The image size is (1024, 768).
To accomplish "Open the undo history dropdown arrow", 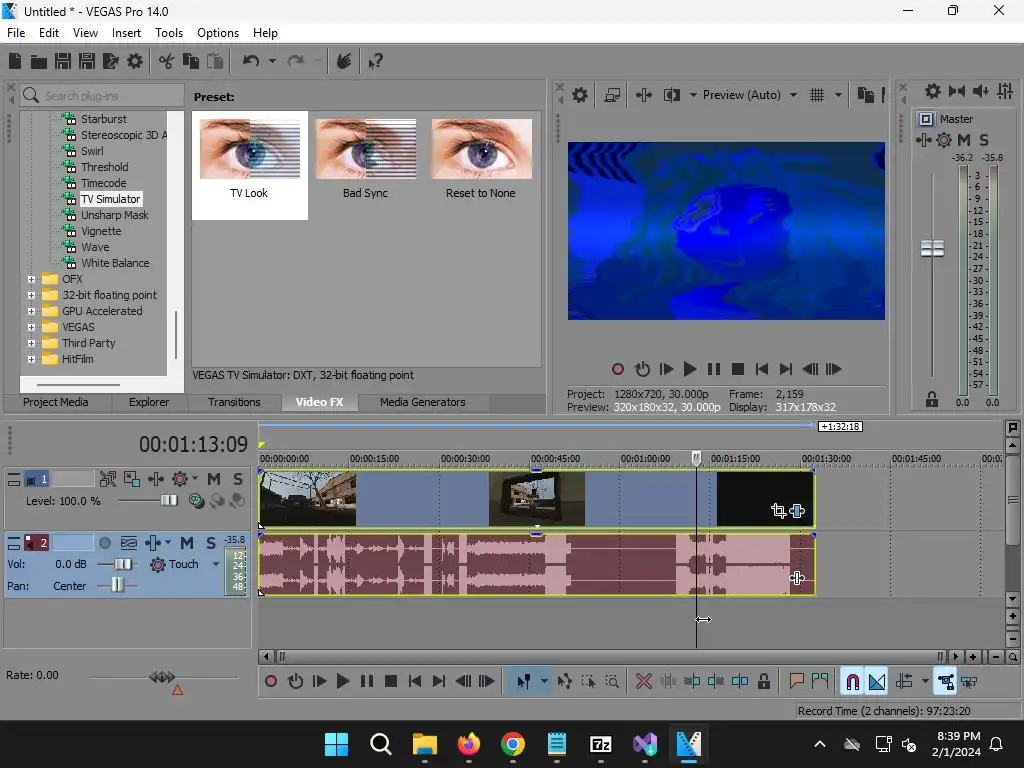I will (x=272, y=61).
